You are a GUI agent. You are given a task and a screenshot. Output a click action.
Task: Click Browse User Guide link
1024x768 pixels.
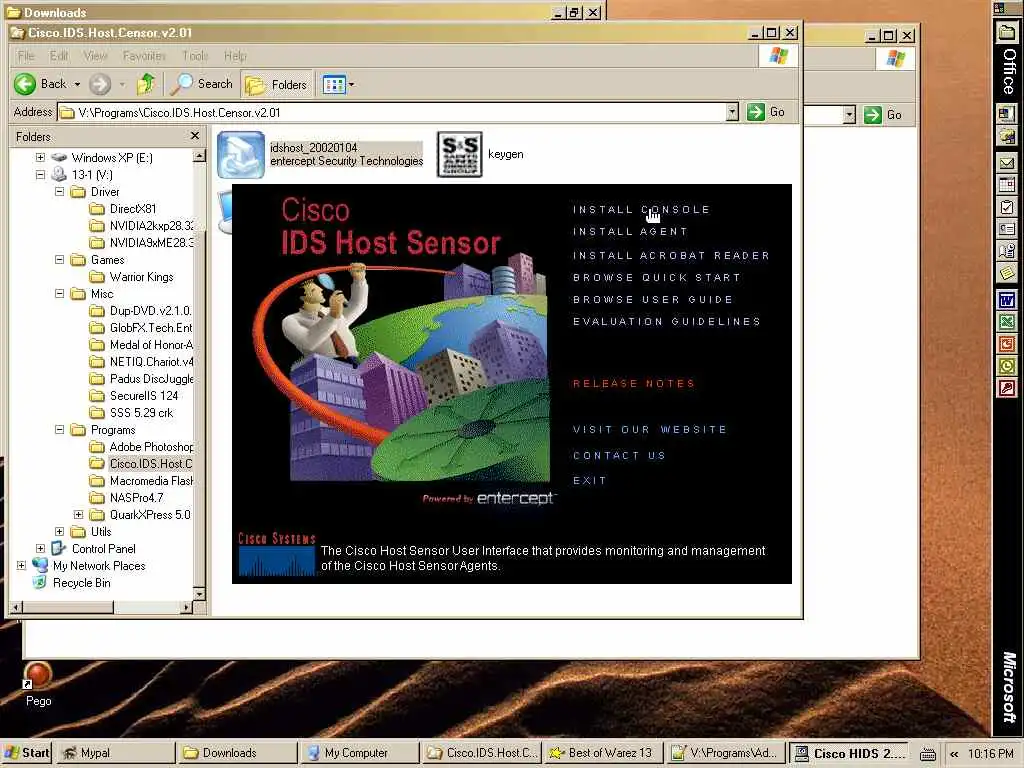653,299
